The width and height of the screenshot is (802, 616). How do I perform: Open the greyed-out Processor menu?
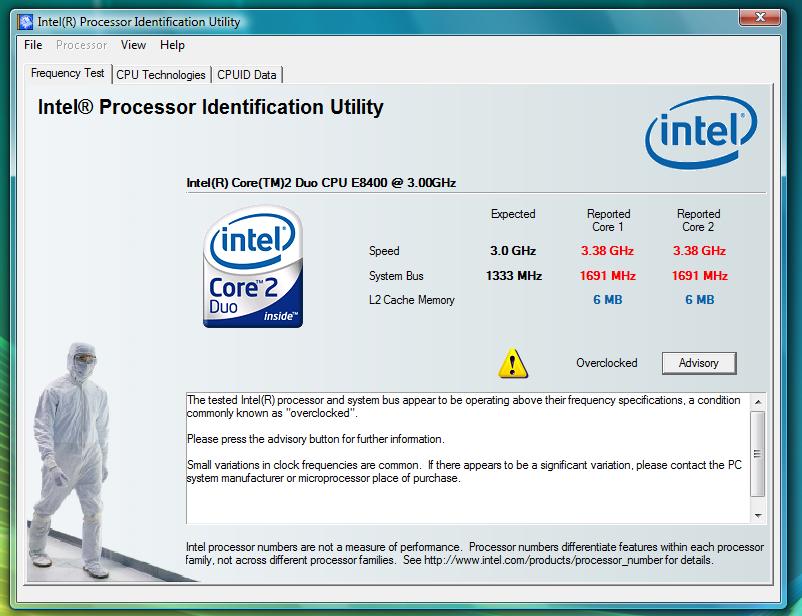(81, 45)
